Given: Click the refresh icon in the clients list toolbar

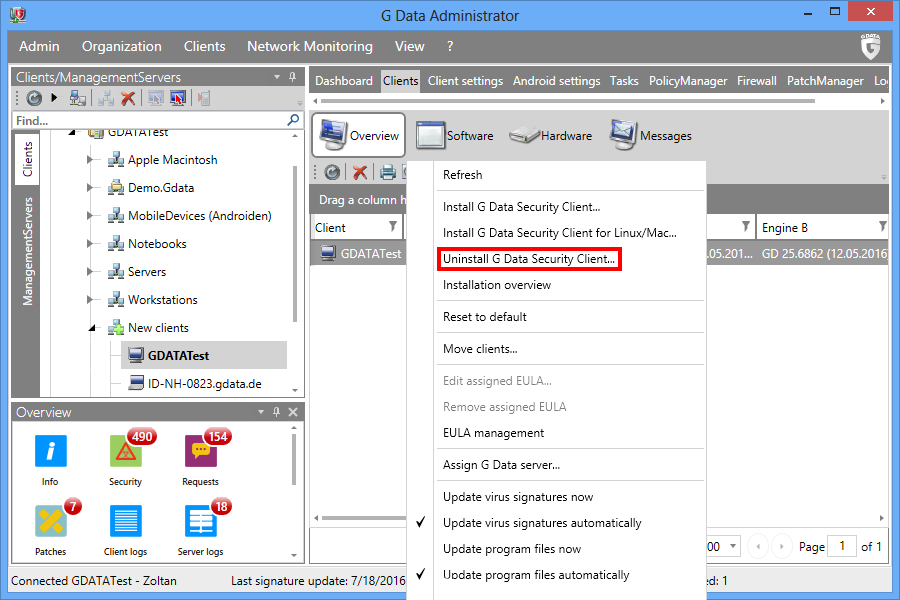Looking at the screenshot, I should [332, 172].
